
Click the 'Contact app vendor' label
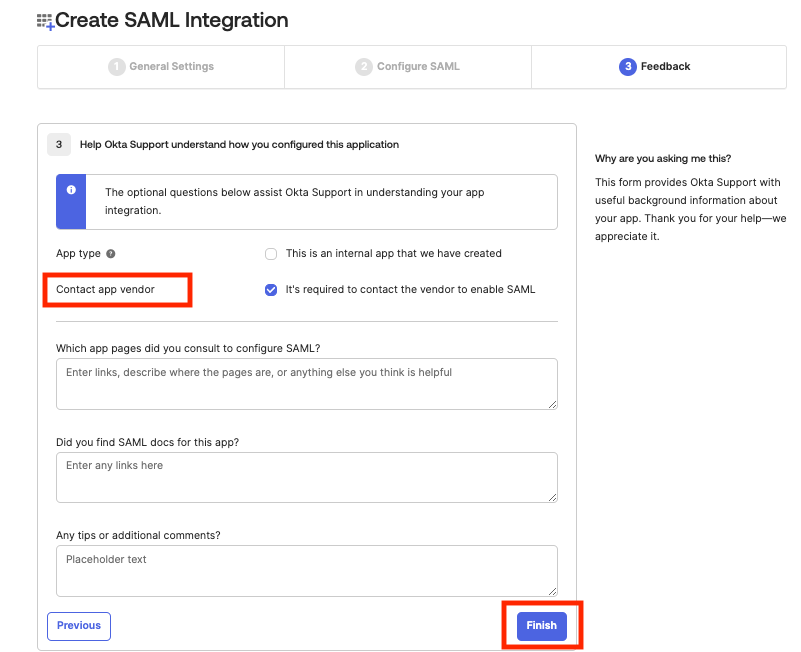[105, 290]
